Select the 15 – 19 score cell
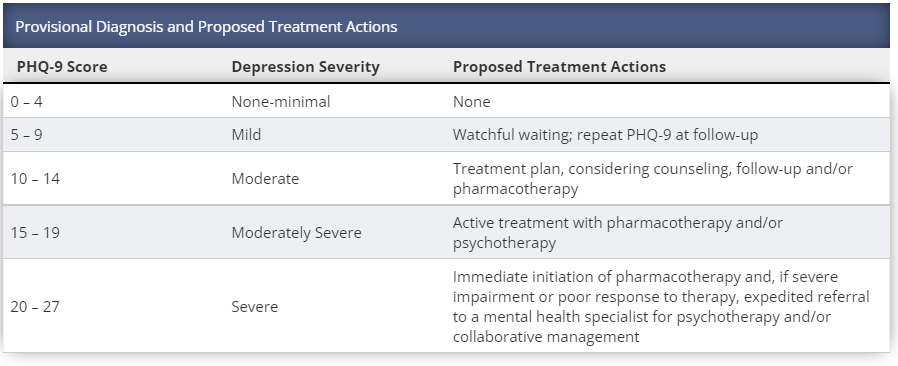 (35, 233)
